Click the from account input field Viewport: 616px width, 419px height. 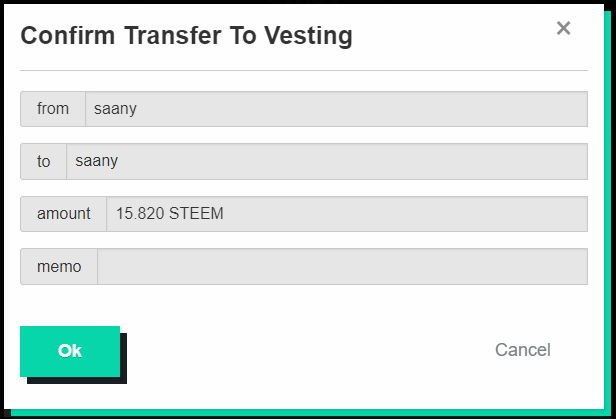coord(336,109)
